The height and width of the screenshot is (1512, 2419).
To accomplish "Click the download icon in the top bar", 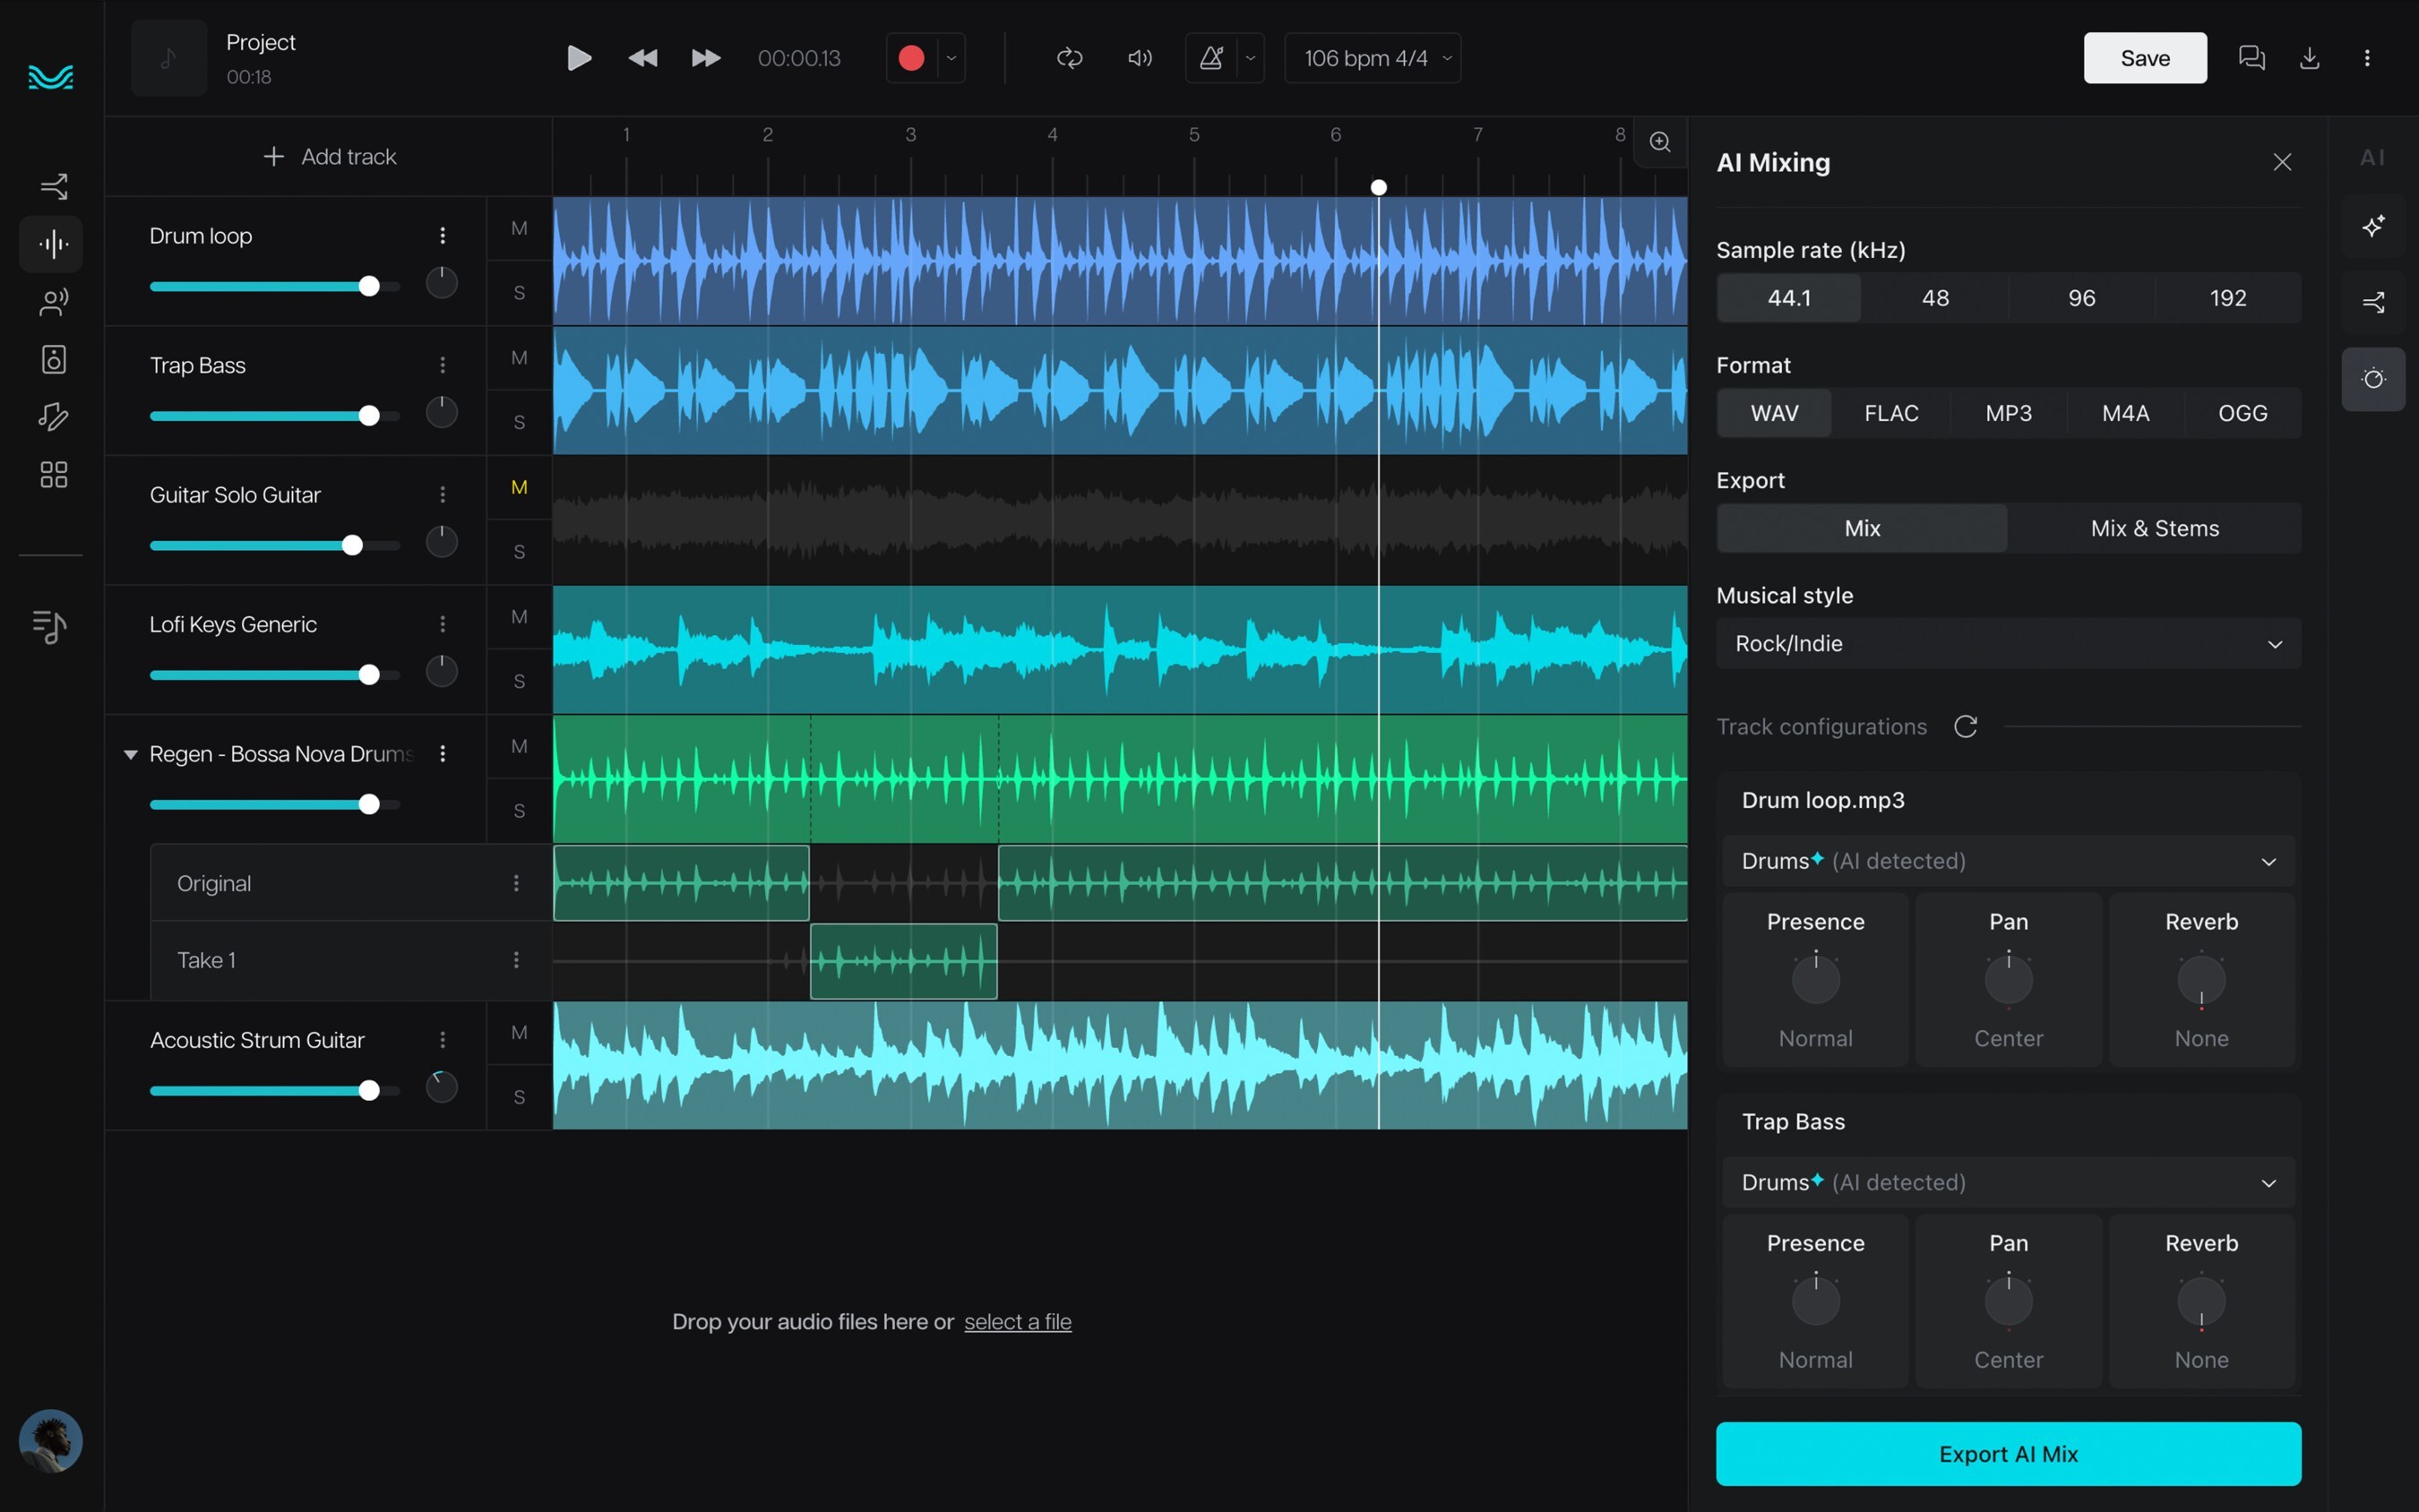I will point(2309,58).
